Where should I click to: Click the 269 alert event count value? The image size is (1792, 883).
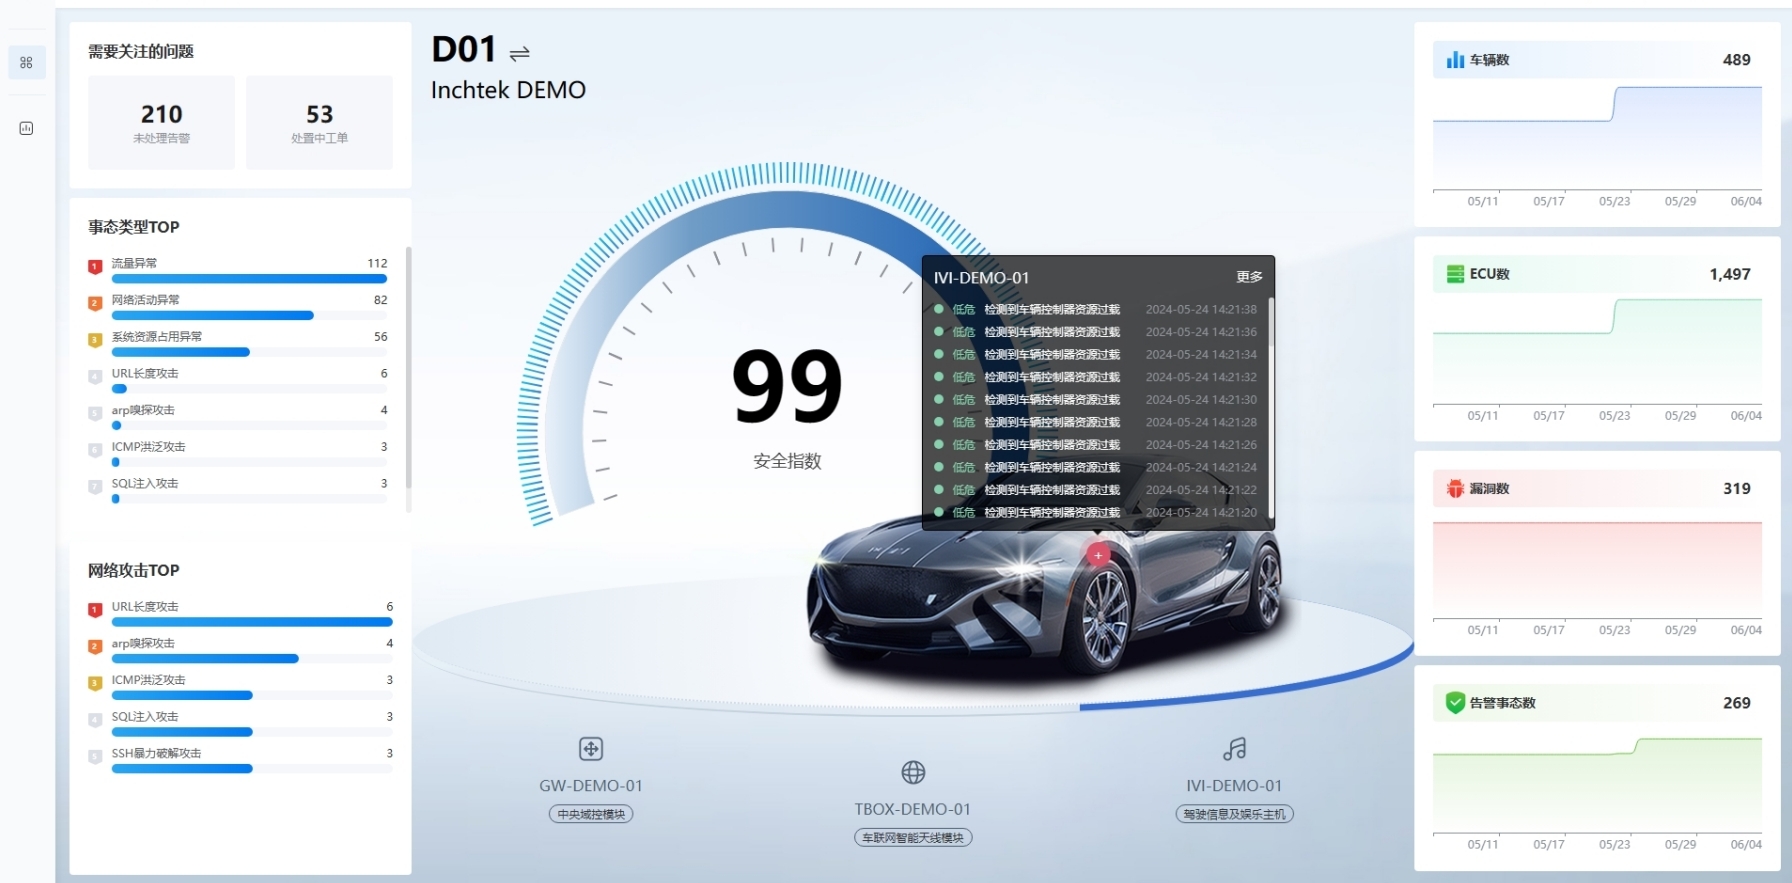pos(1736,703)
